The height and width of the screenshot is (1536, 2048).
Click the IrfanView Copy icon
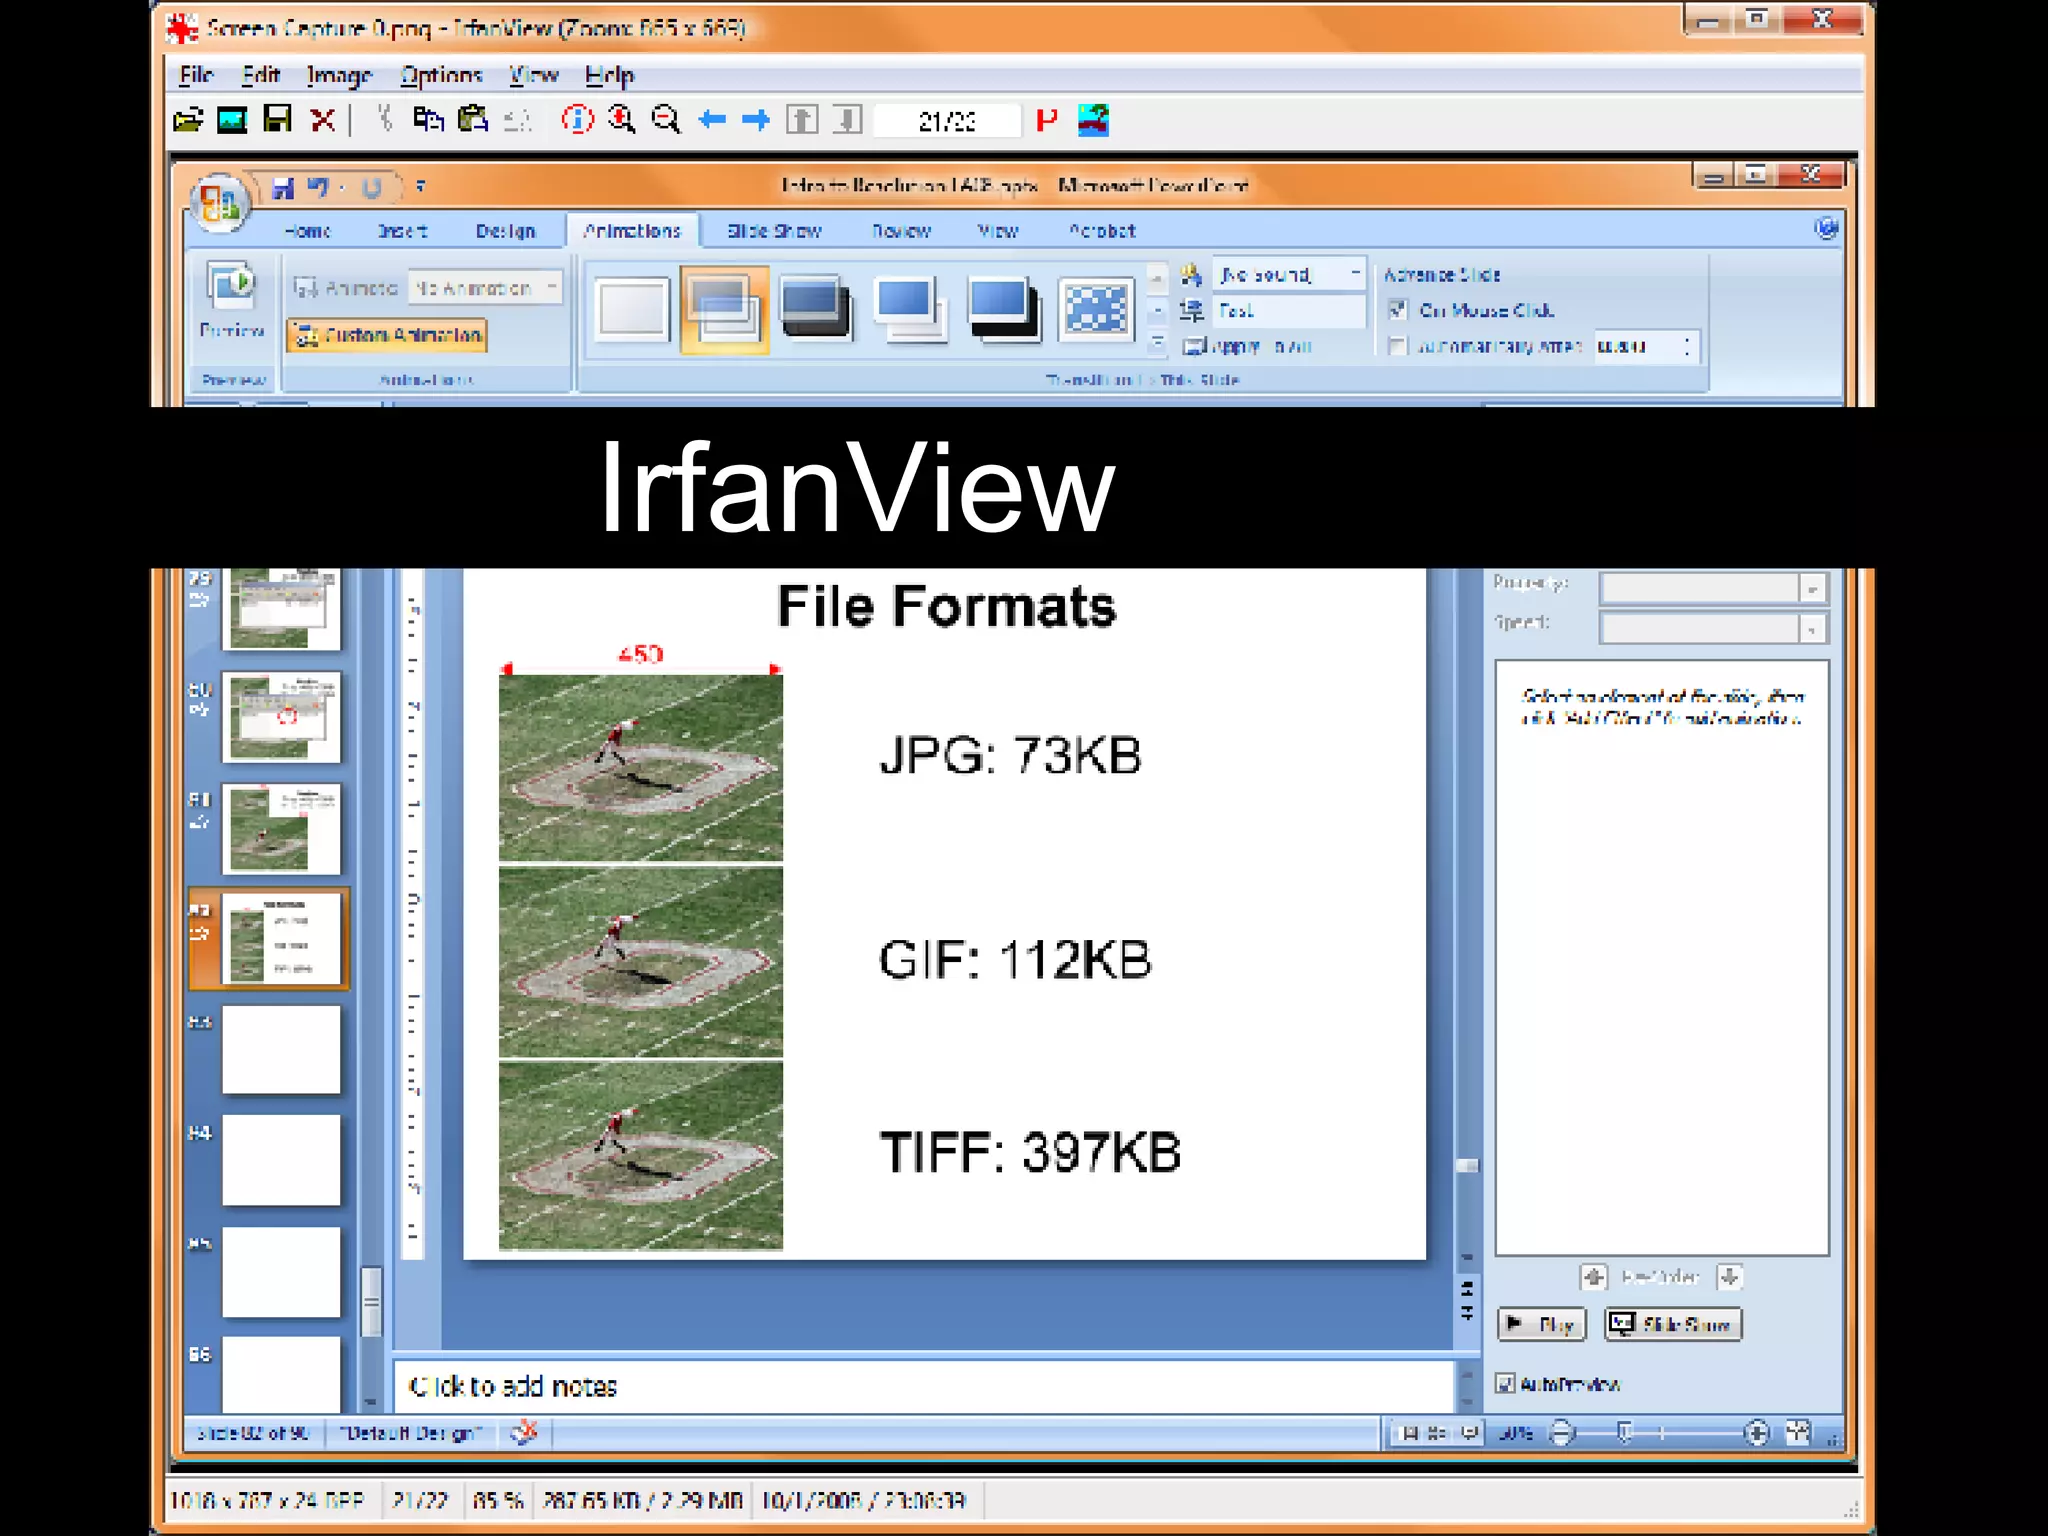click(429, 120)
